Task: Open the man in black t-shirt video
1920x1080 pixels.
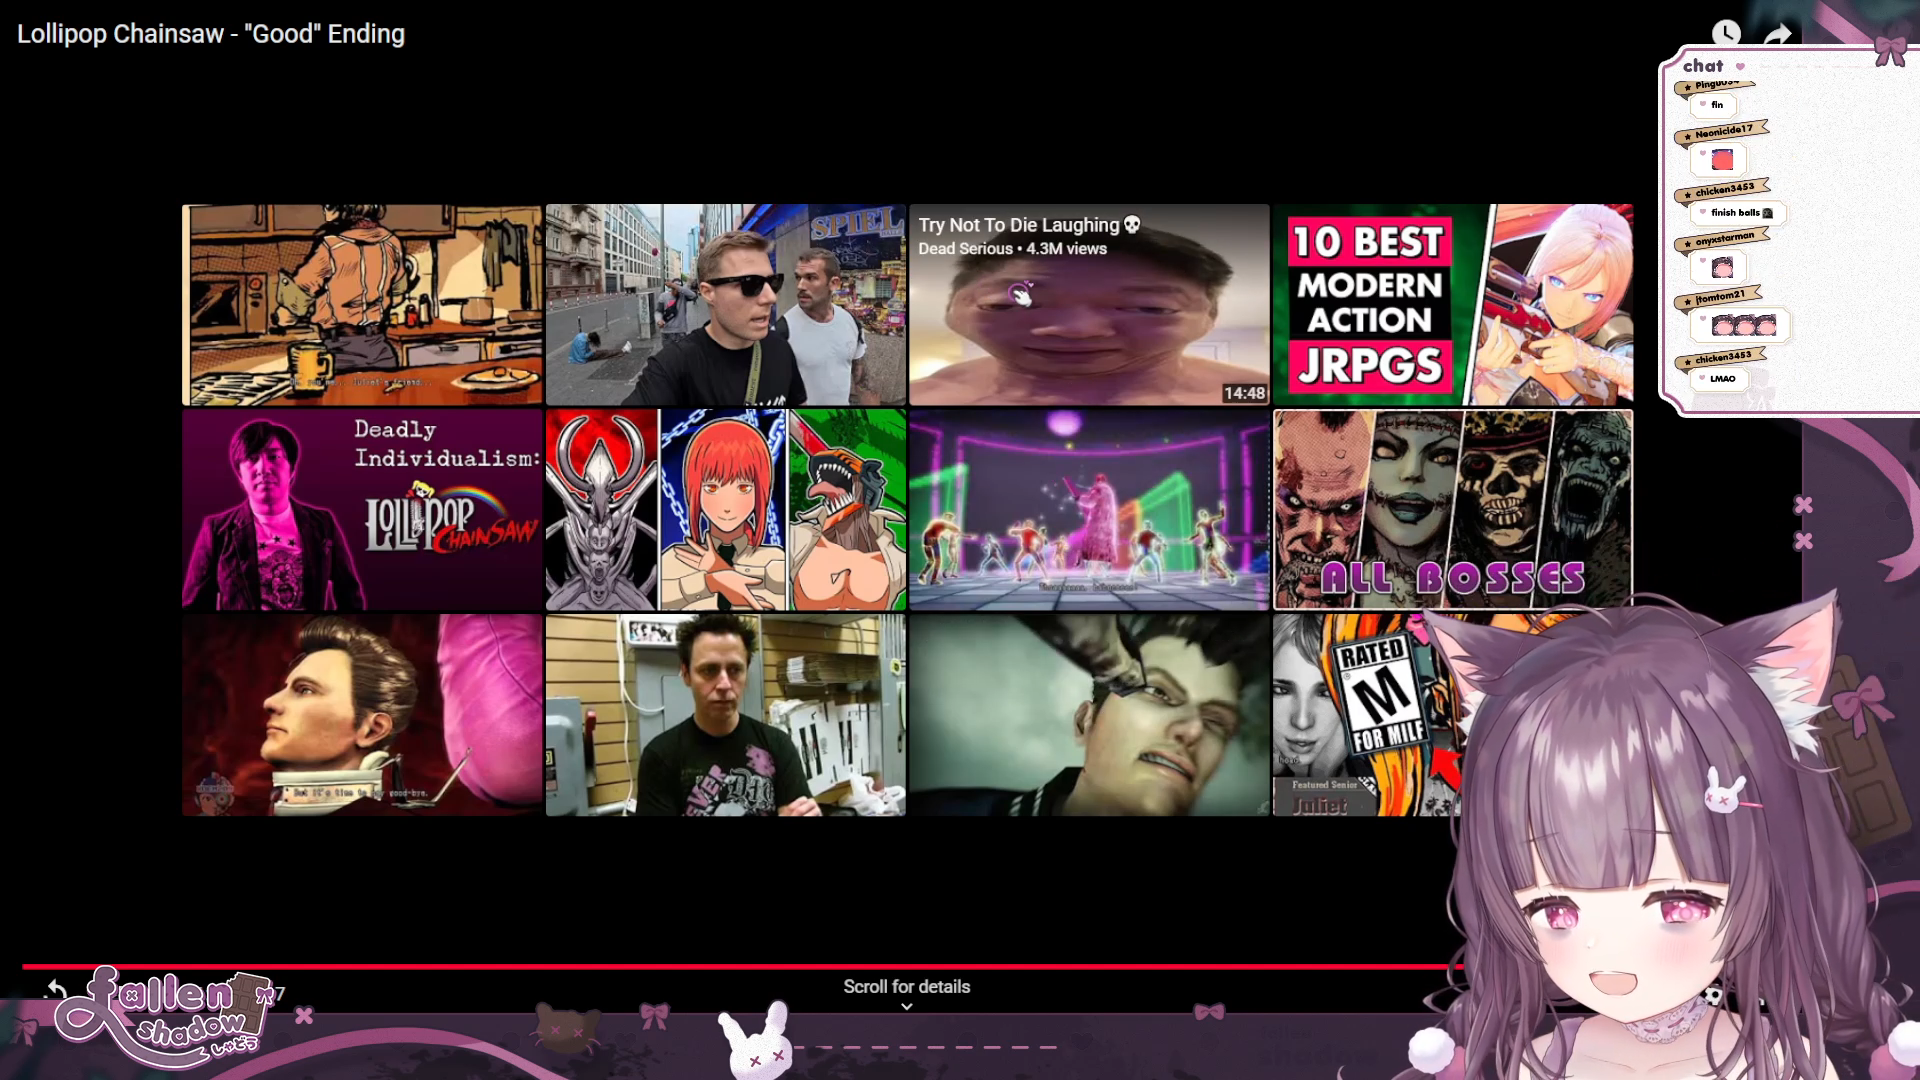Action: pos(726,715)
